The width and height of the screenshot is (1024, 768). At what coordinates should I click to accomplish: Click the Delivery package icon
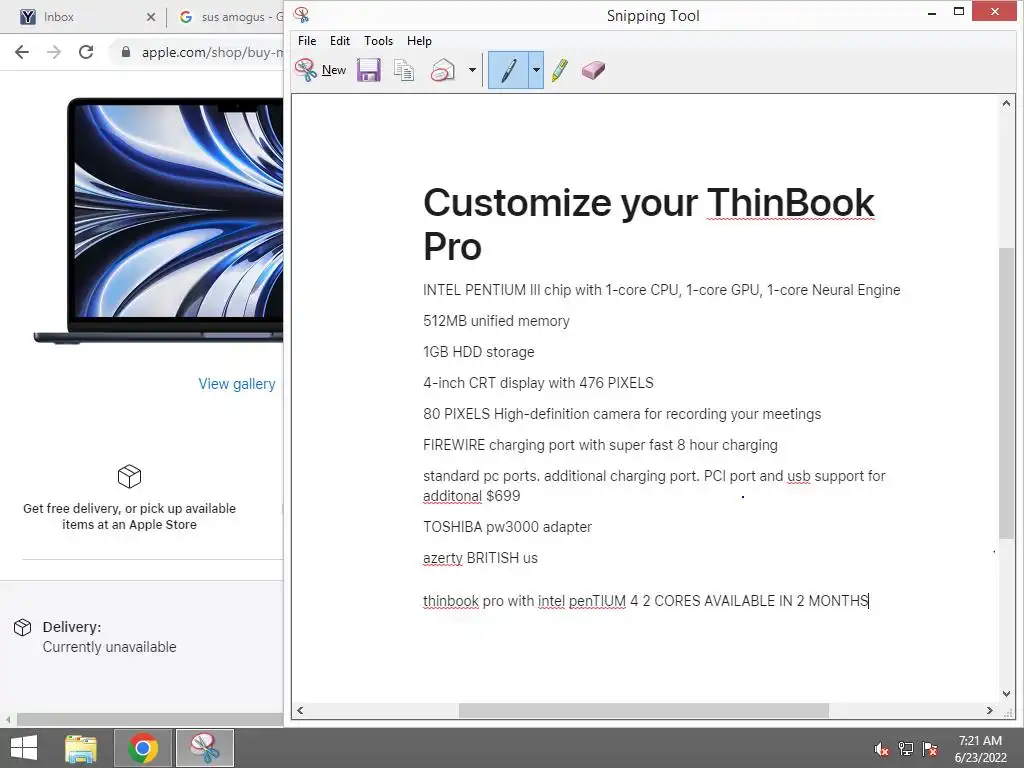point(22,627)
